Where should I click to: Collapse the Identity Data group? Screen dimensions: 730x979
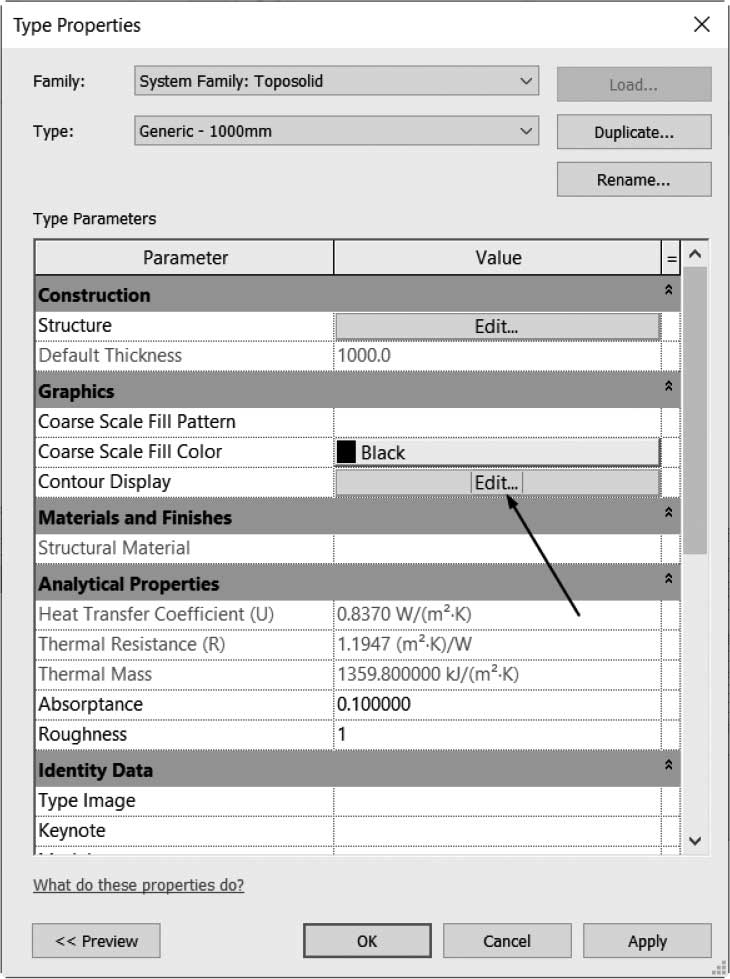[x=669, y=764]
